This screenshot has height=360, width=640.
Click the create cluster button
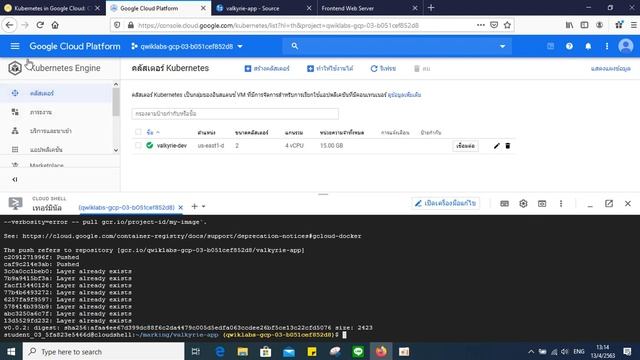click(267, 68)
